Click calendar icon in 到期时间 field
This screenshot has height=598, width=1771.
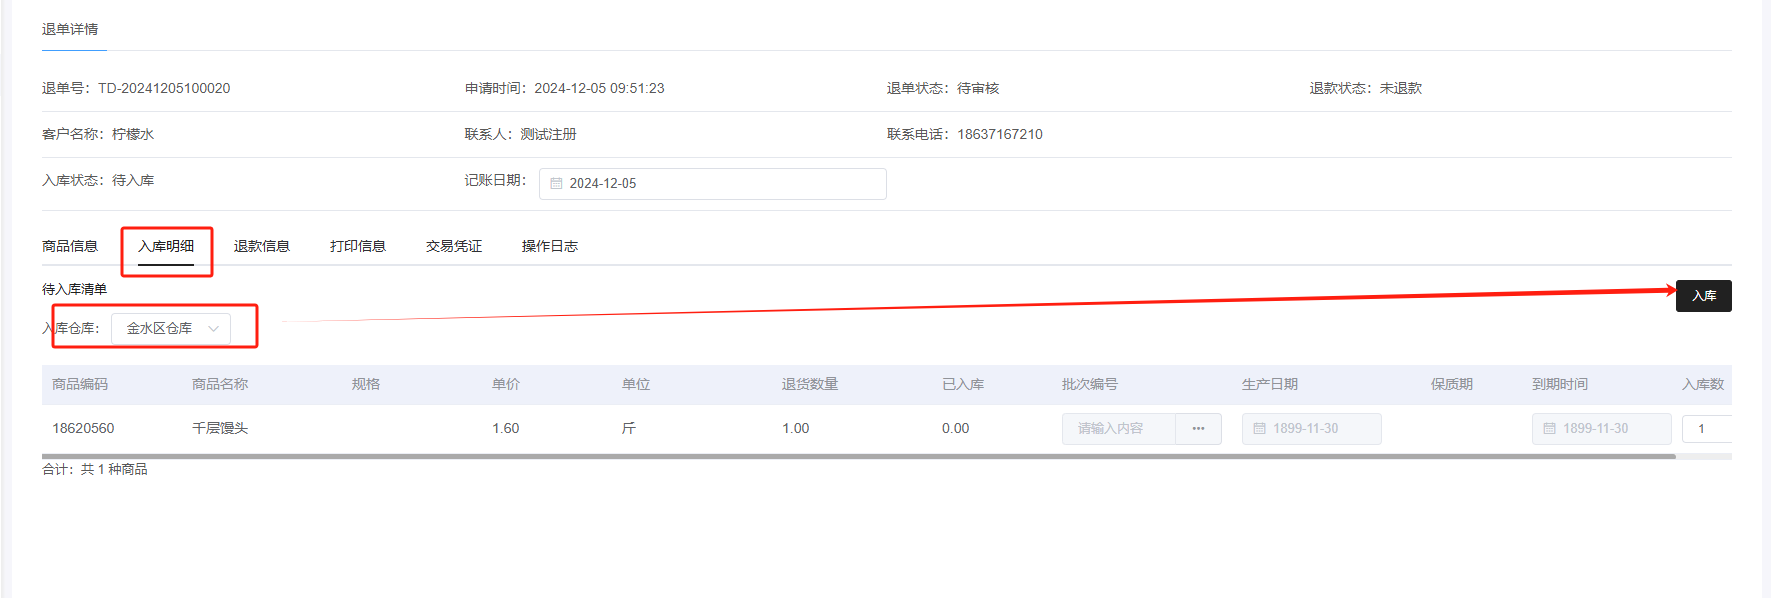1549,429
